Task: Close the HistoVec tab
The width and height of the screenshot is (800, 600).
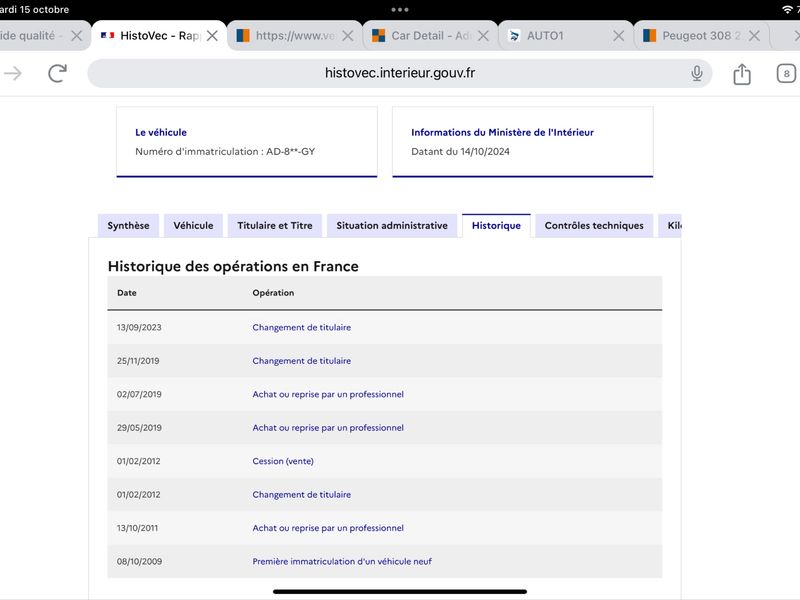Action: tap(212, 36)
